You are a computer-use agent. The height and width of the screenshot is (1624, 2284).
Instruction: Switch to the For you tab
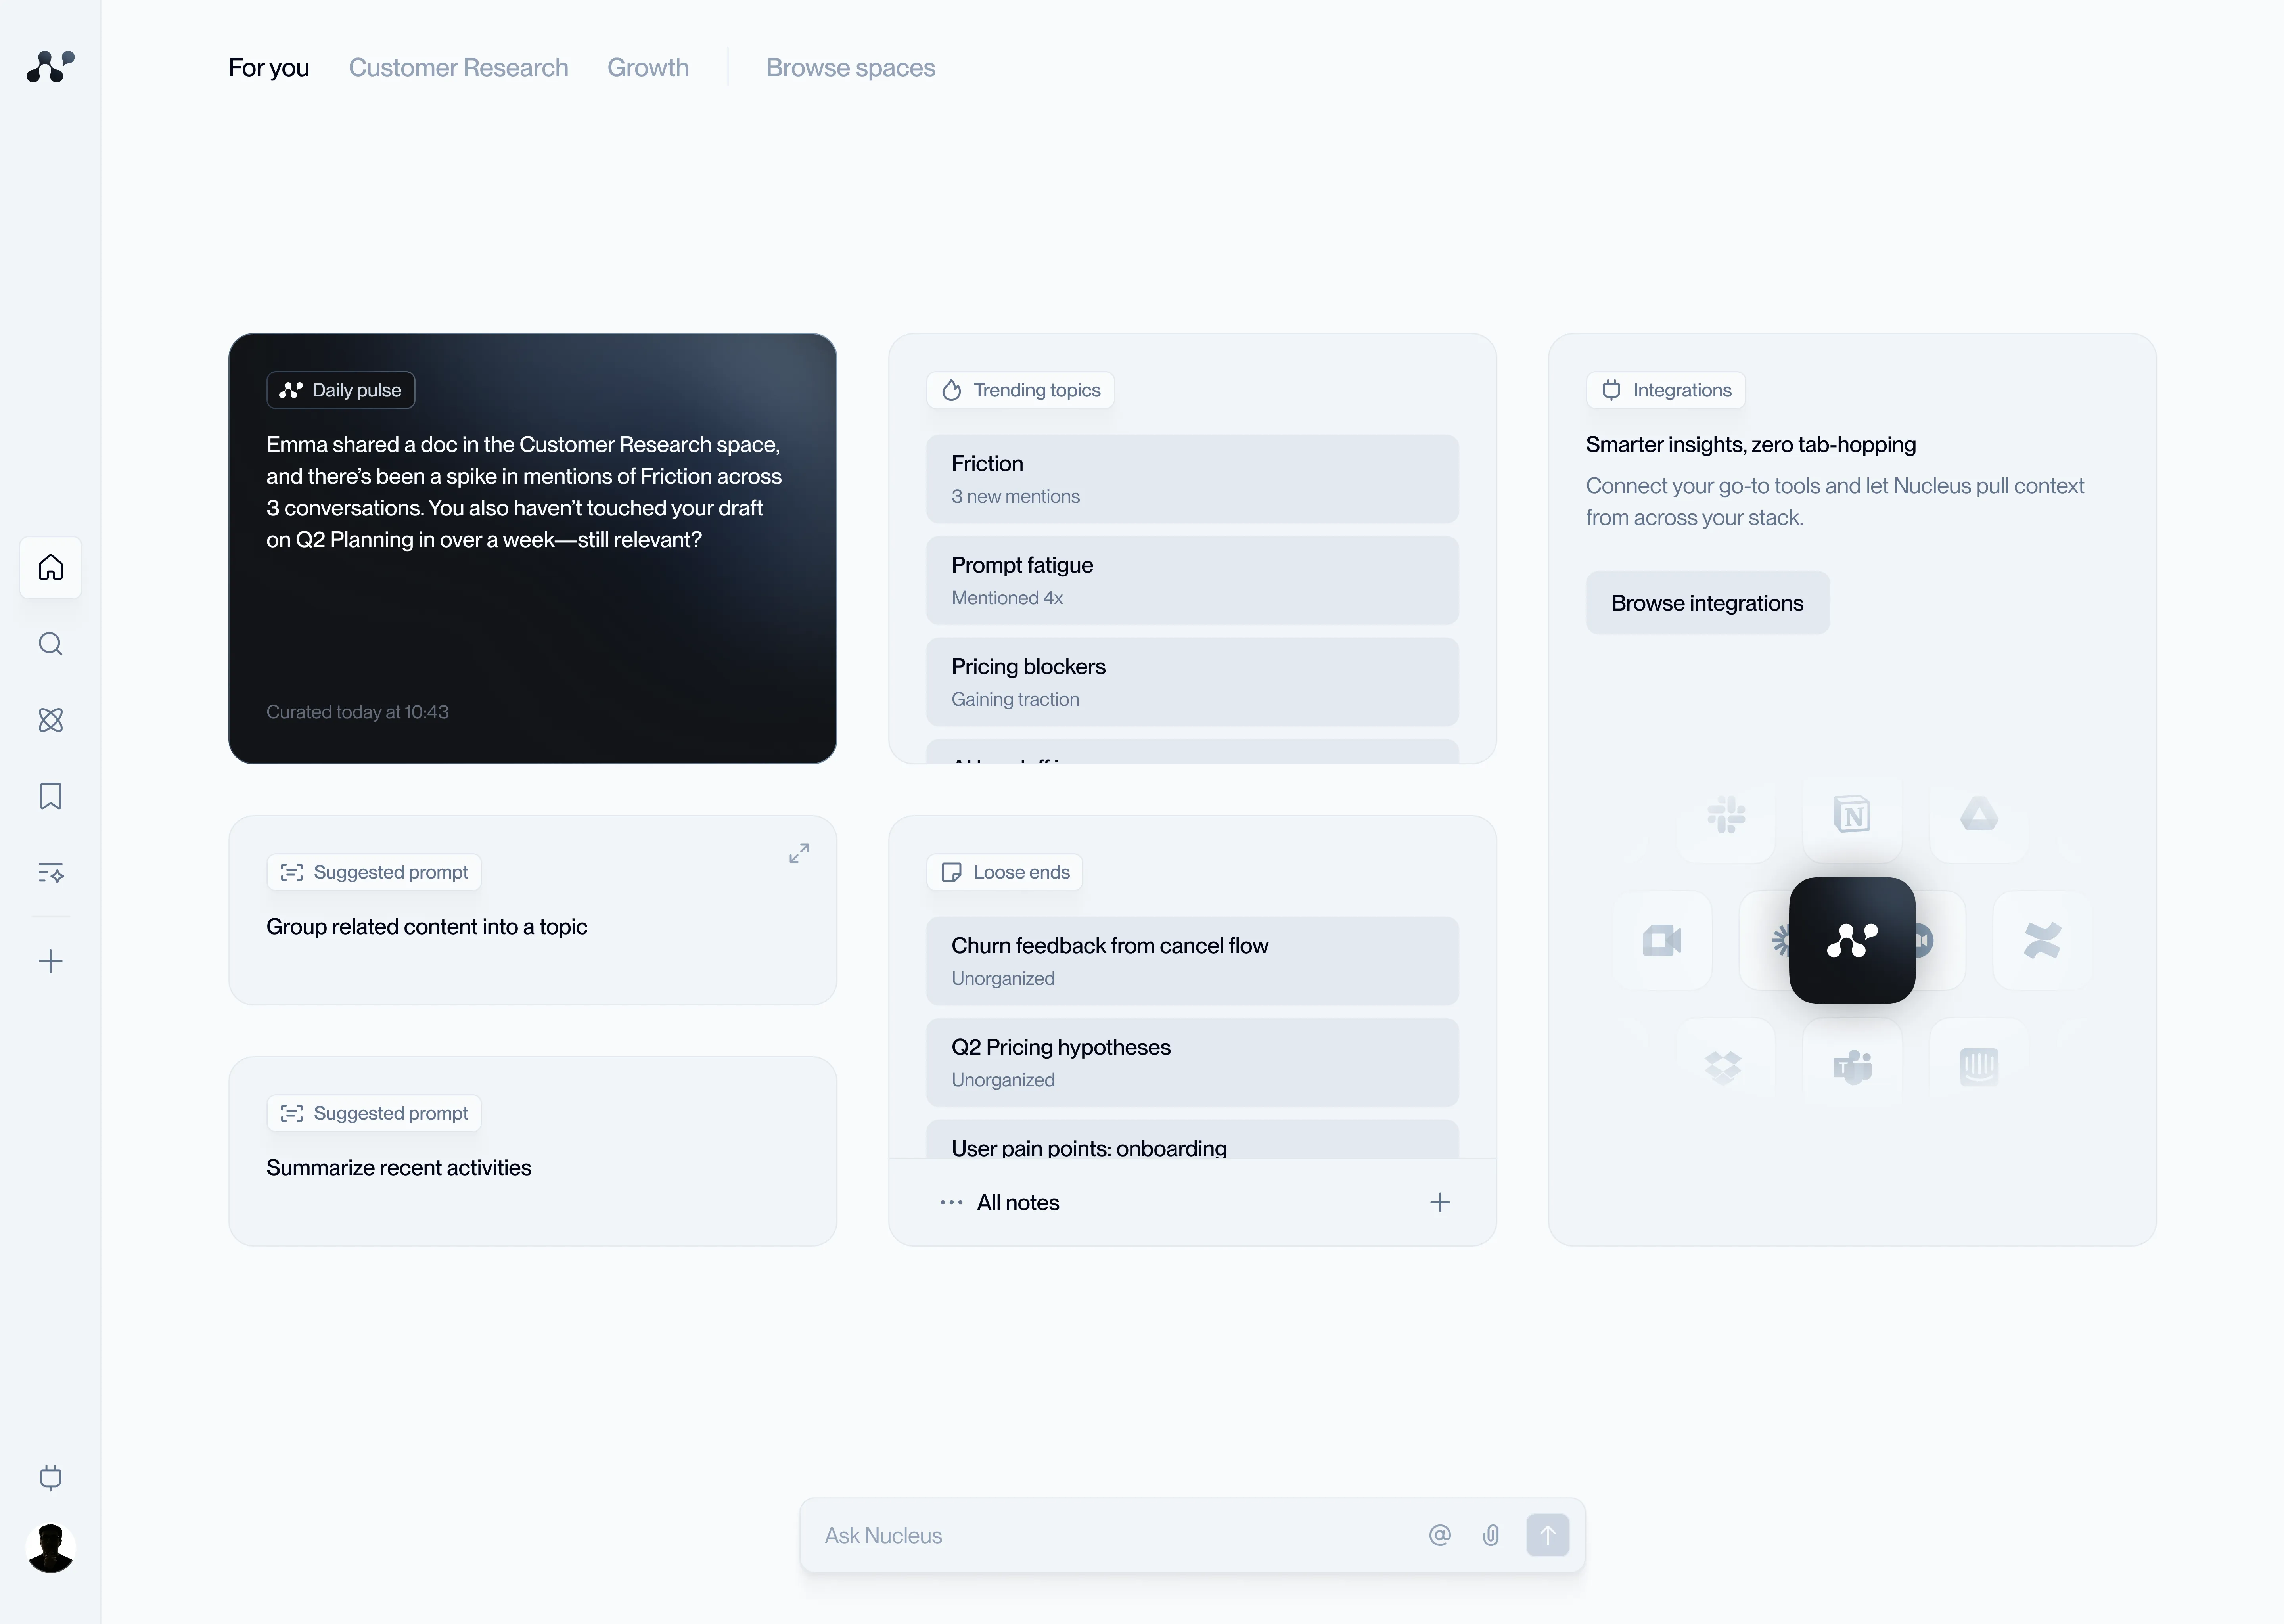point(269,68)
